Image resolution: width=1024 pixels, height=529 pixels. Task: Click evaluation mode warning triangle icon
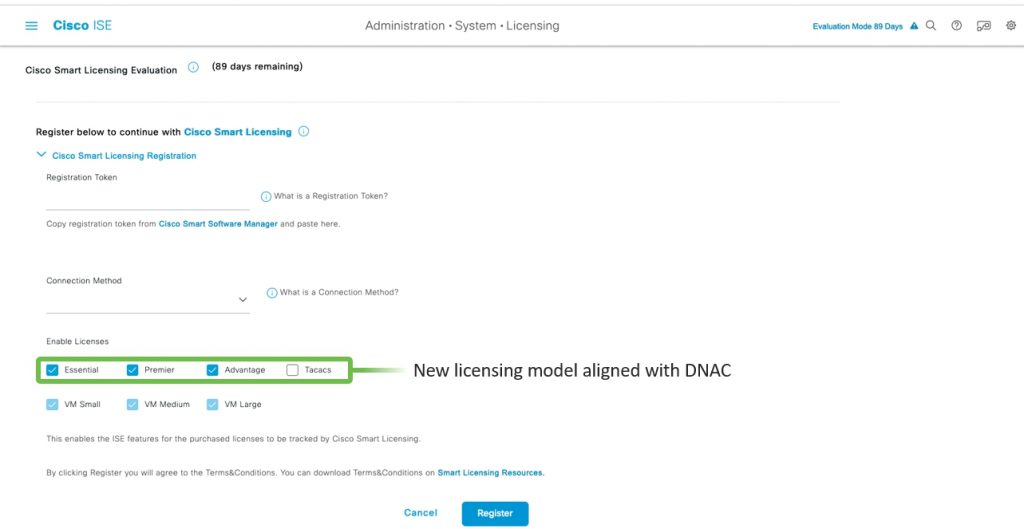pyautogui.click(x=914, y=27)
